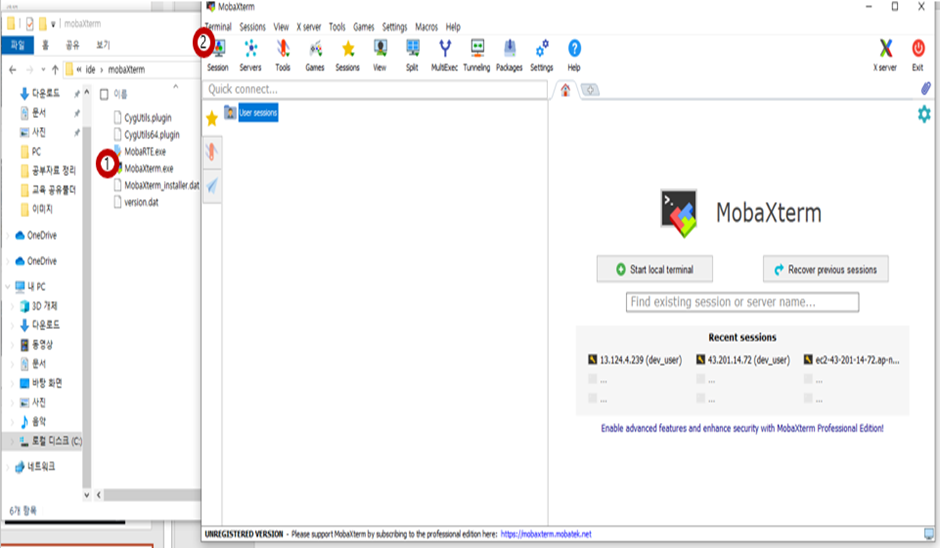This screenshot has width=940, height=548.
Task: Click the Professional Edition promotion link
Action: [742, 428]
